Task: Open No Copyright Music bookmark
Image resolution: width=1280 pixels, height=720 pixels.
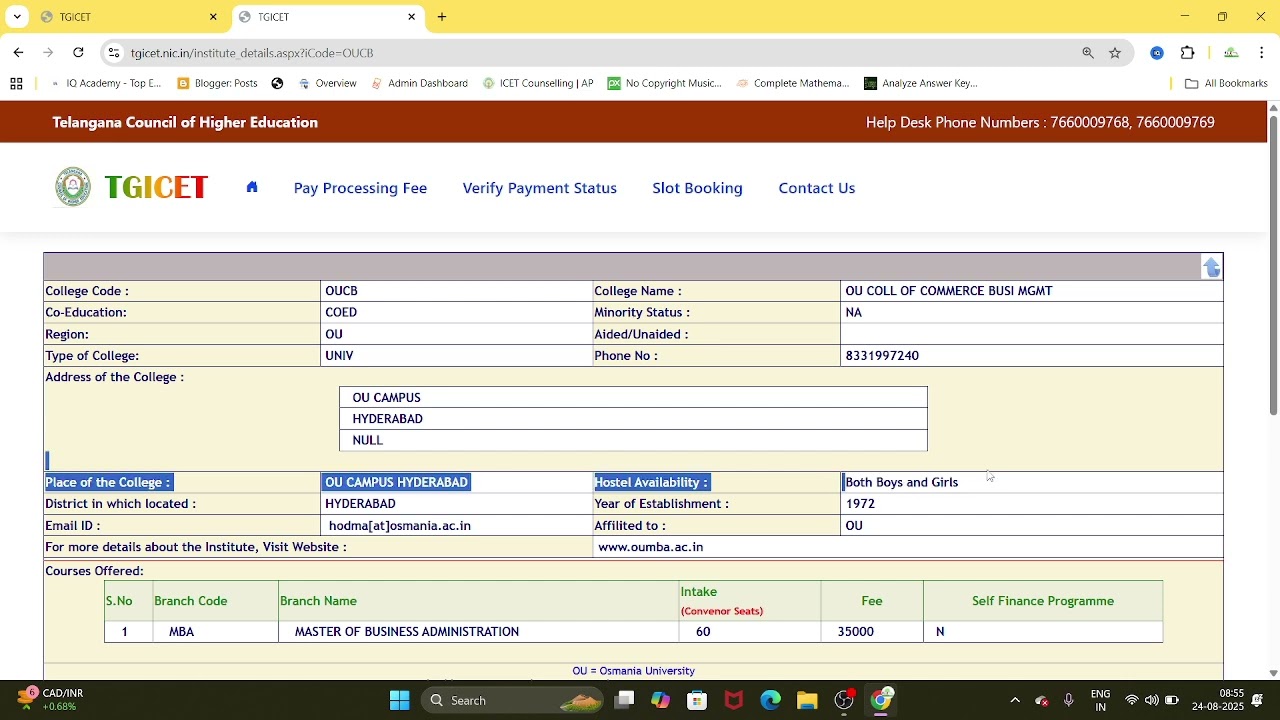Action: [664, 84]
